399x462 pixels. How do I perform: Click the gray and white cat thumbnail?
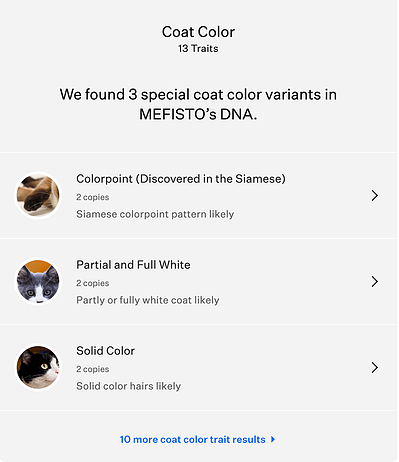tap(38, 282)
